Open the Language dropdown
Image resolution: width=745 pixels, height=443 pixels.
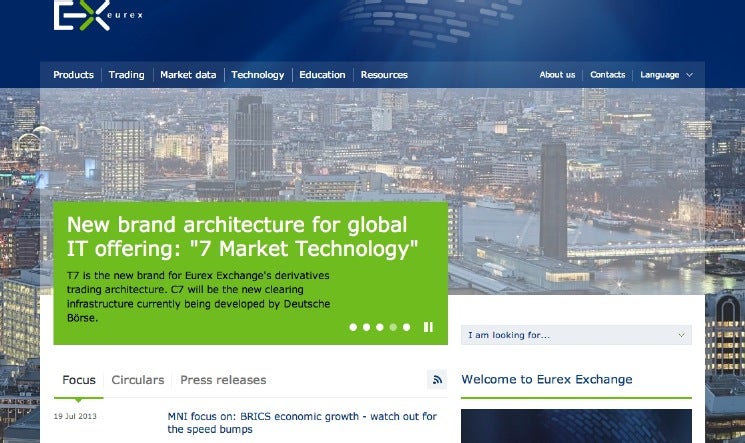(x=666, y=75)
